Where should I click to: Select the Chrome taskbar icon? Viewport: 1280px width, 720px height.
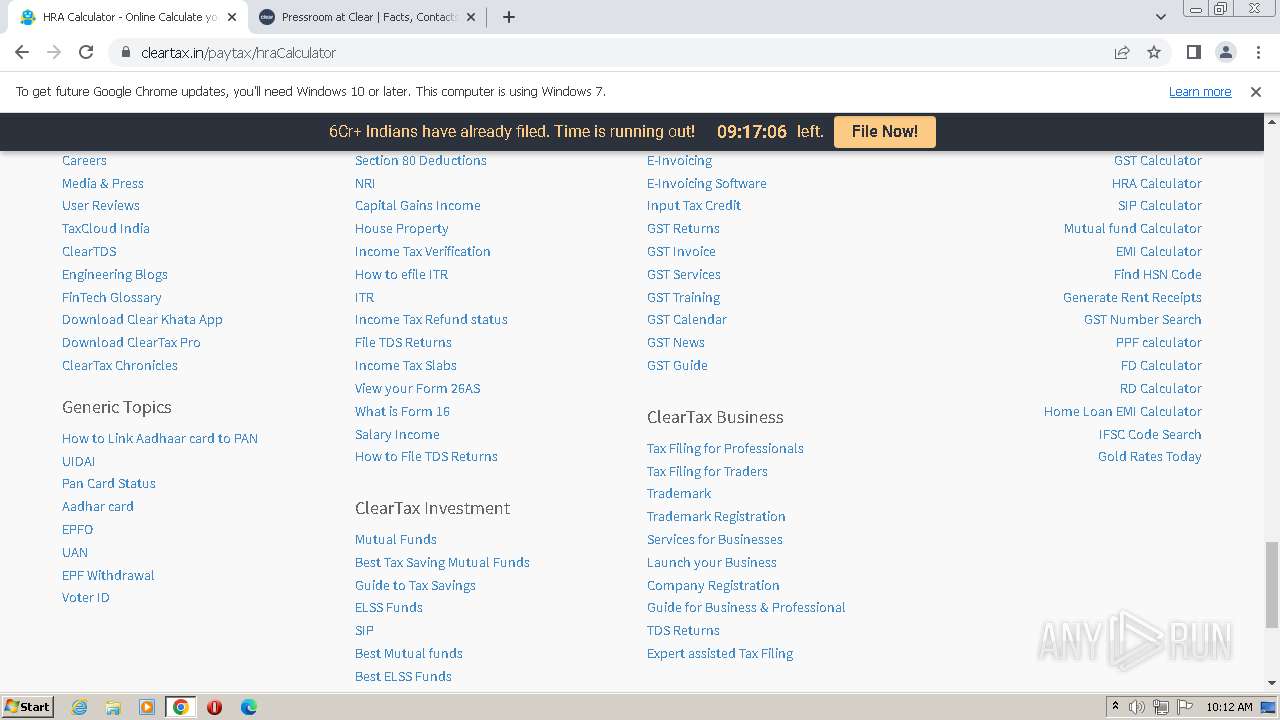click(x=181, y=707)
